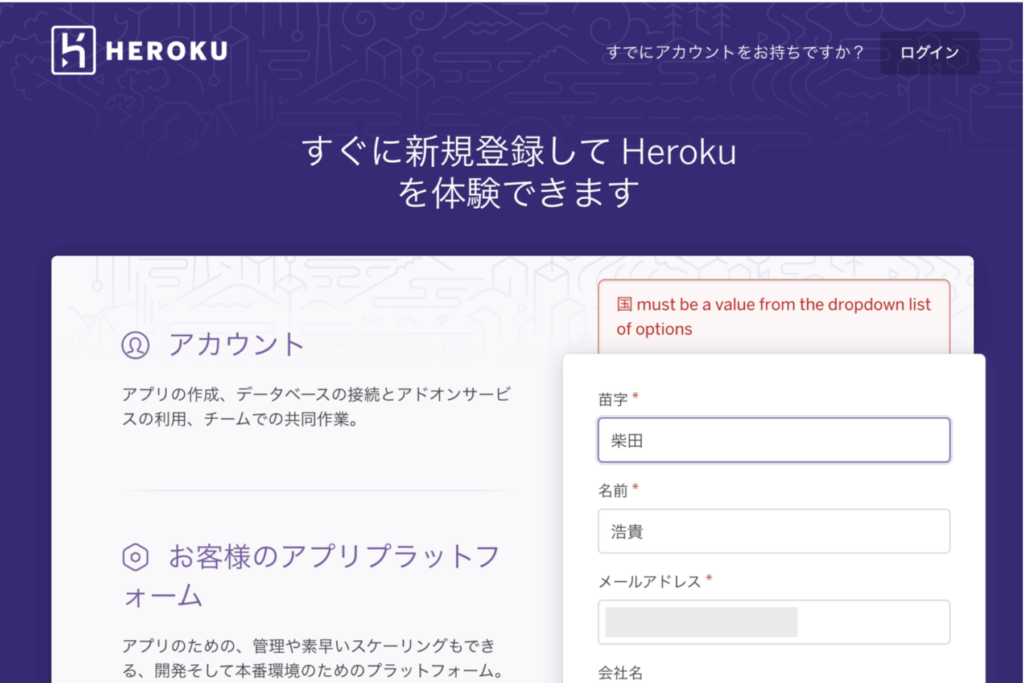The width and height of the screenshot is (1024, 683).
Task: Click the アプリの作成 description paragraph
Action: 316,406
